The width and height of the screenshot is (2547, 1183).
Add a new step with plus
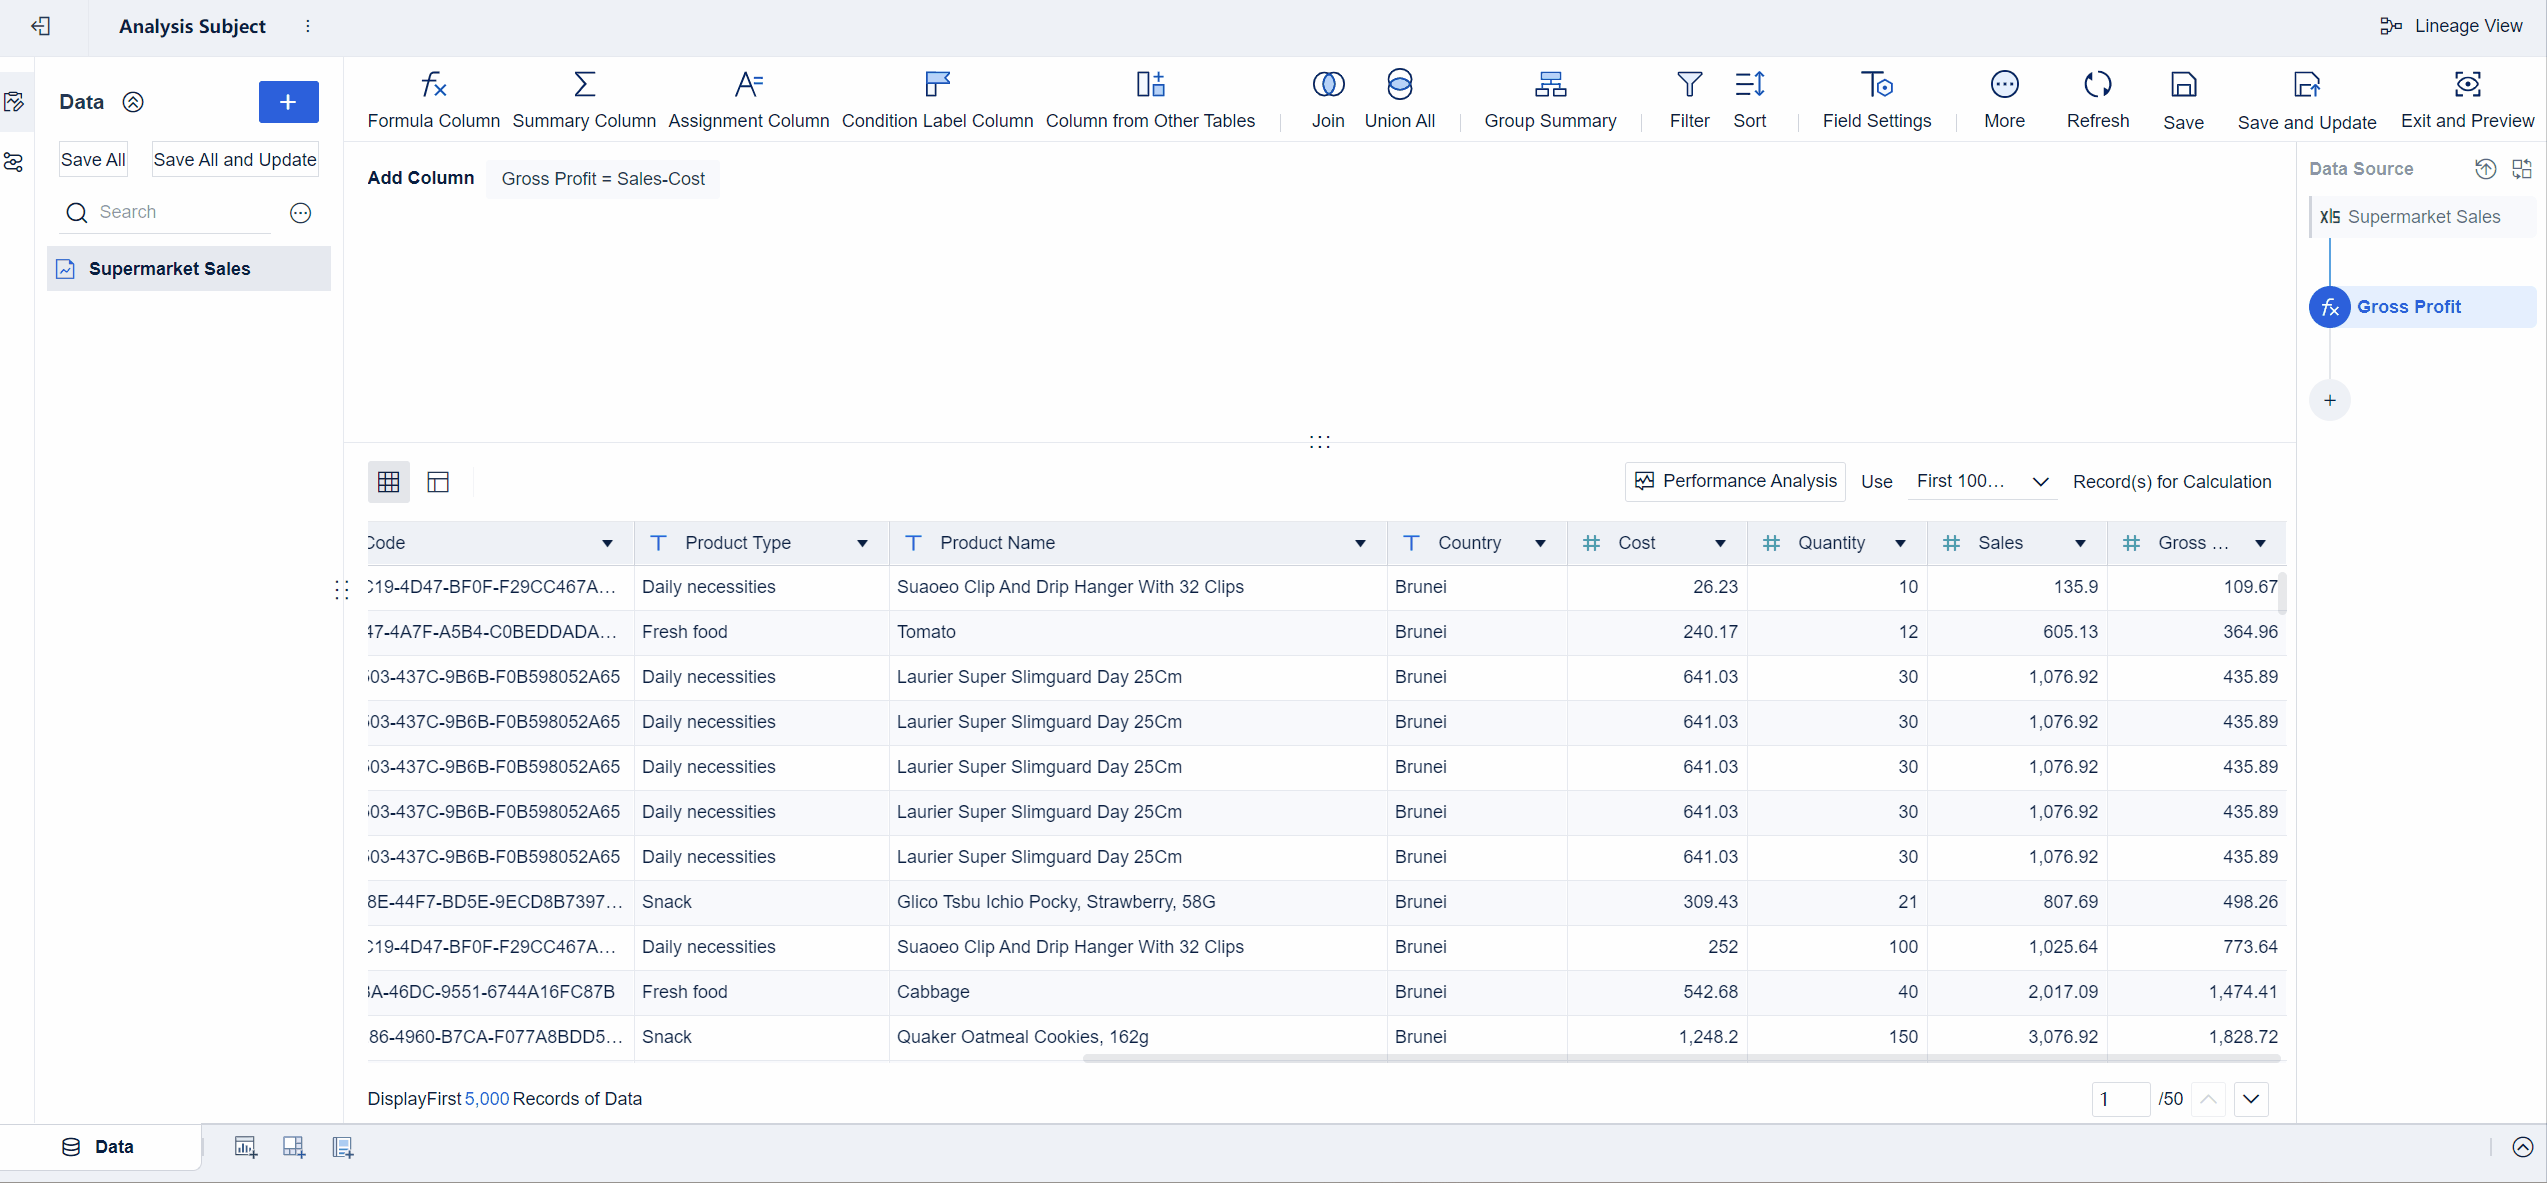pos(2330,400)
